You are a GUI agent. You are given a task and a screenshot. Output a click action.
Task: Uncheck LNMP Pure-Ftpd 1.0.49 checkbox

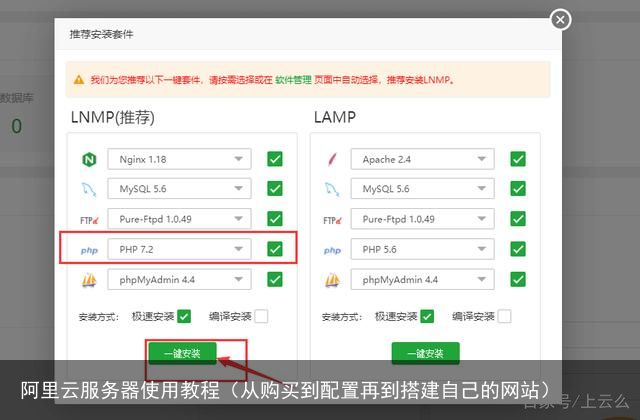(x=275, y=219)
